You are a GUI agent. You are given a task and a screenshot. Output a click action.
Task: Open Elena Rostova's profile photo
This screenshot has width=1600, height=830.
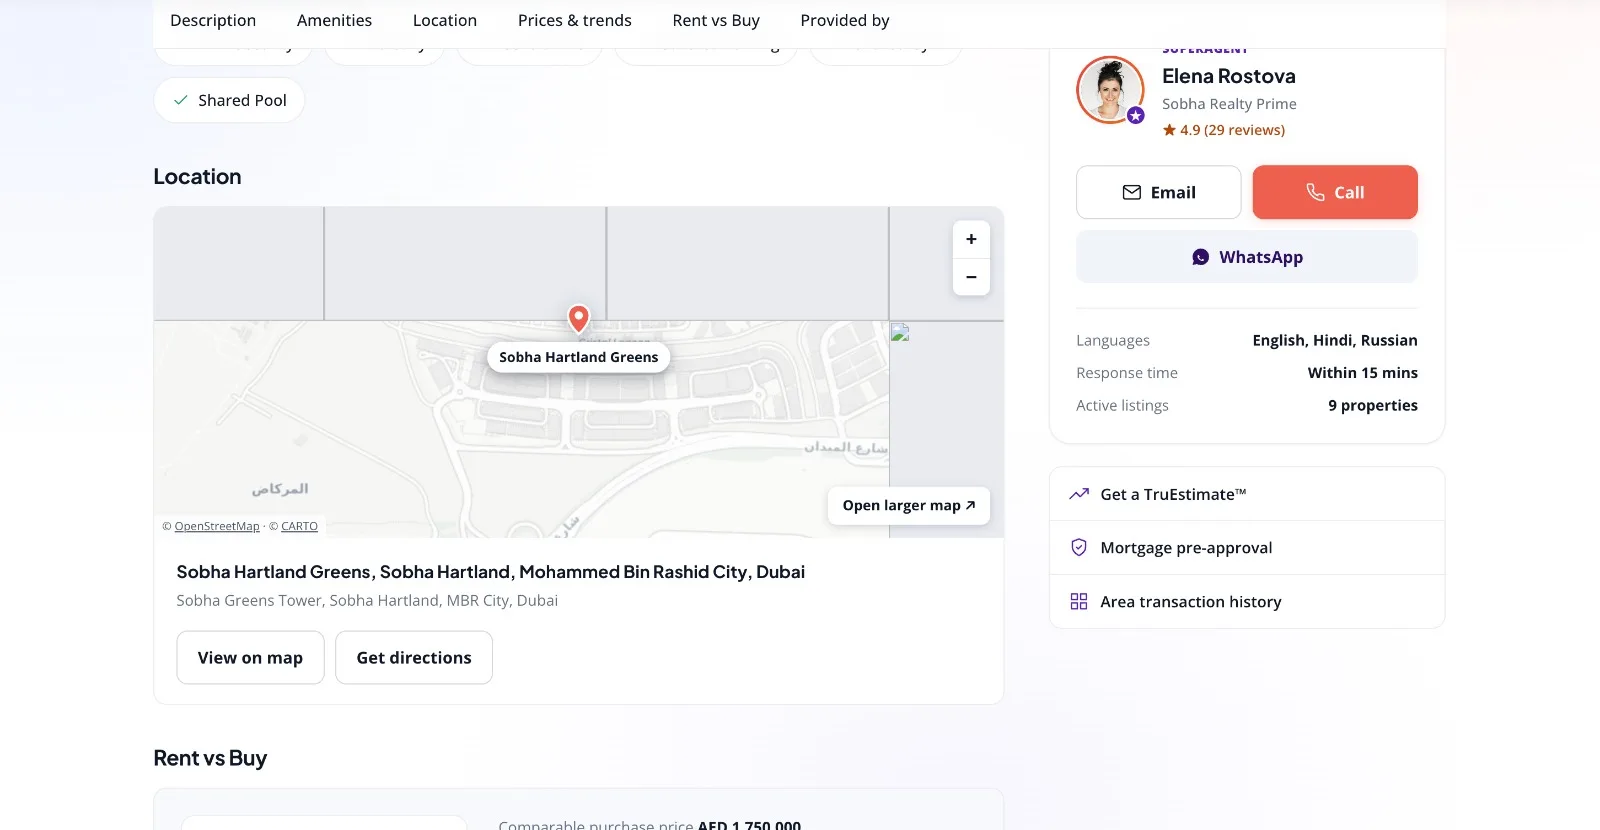(1110, 89)
